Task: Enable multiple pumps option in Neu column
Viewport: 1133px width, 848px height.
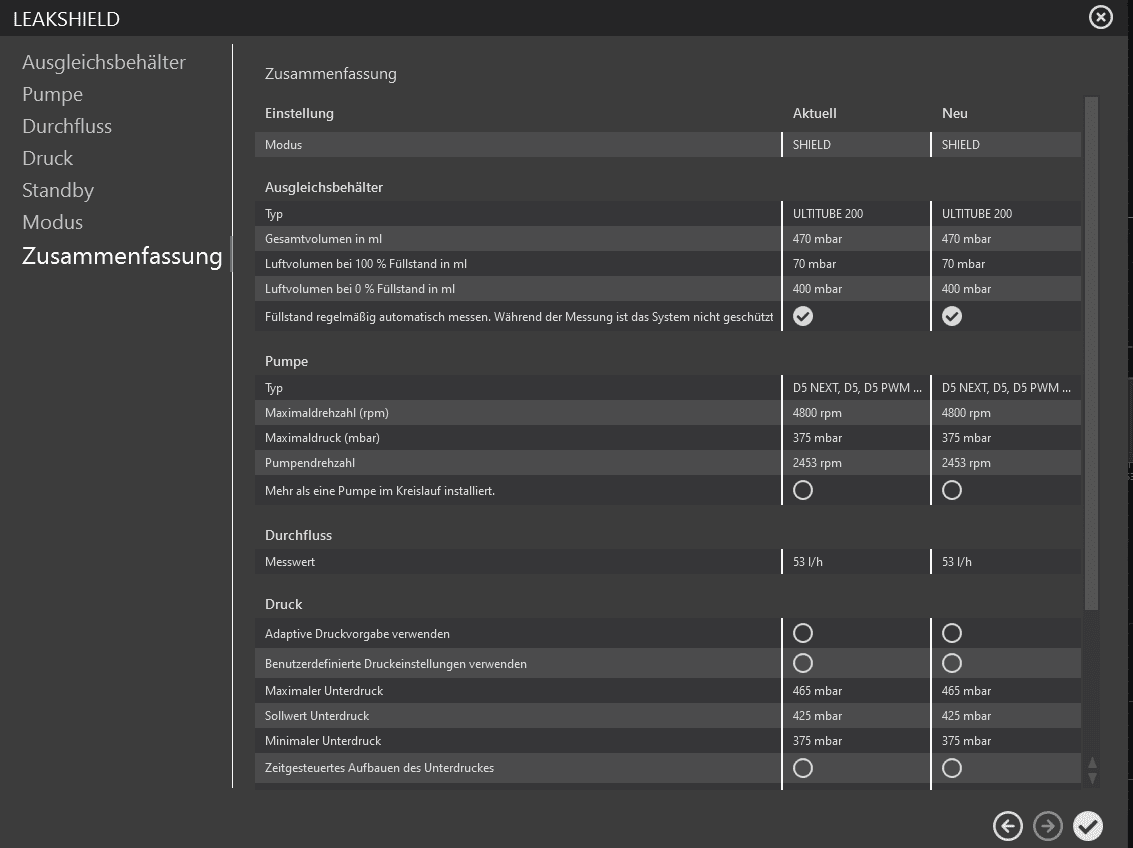Action: [952, 490]
